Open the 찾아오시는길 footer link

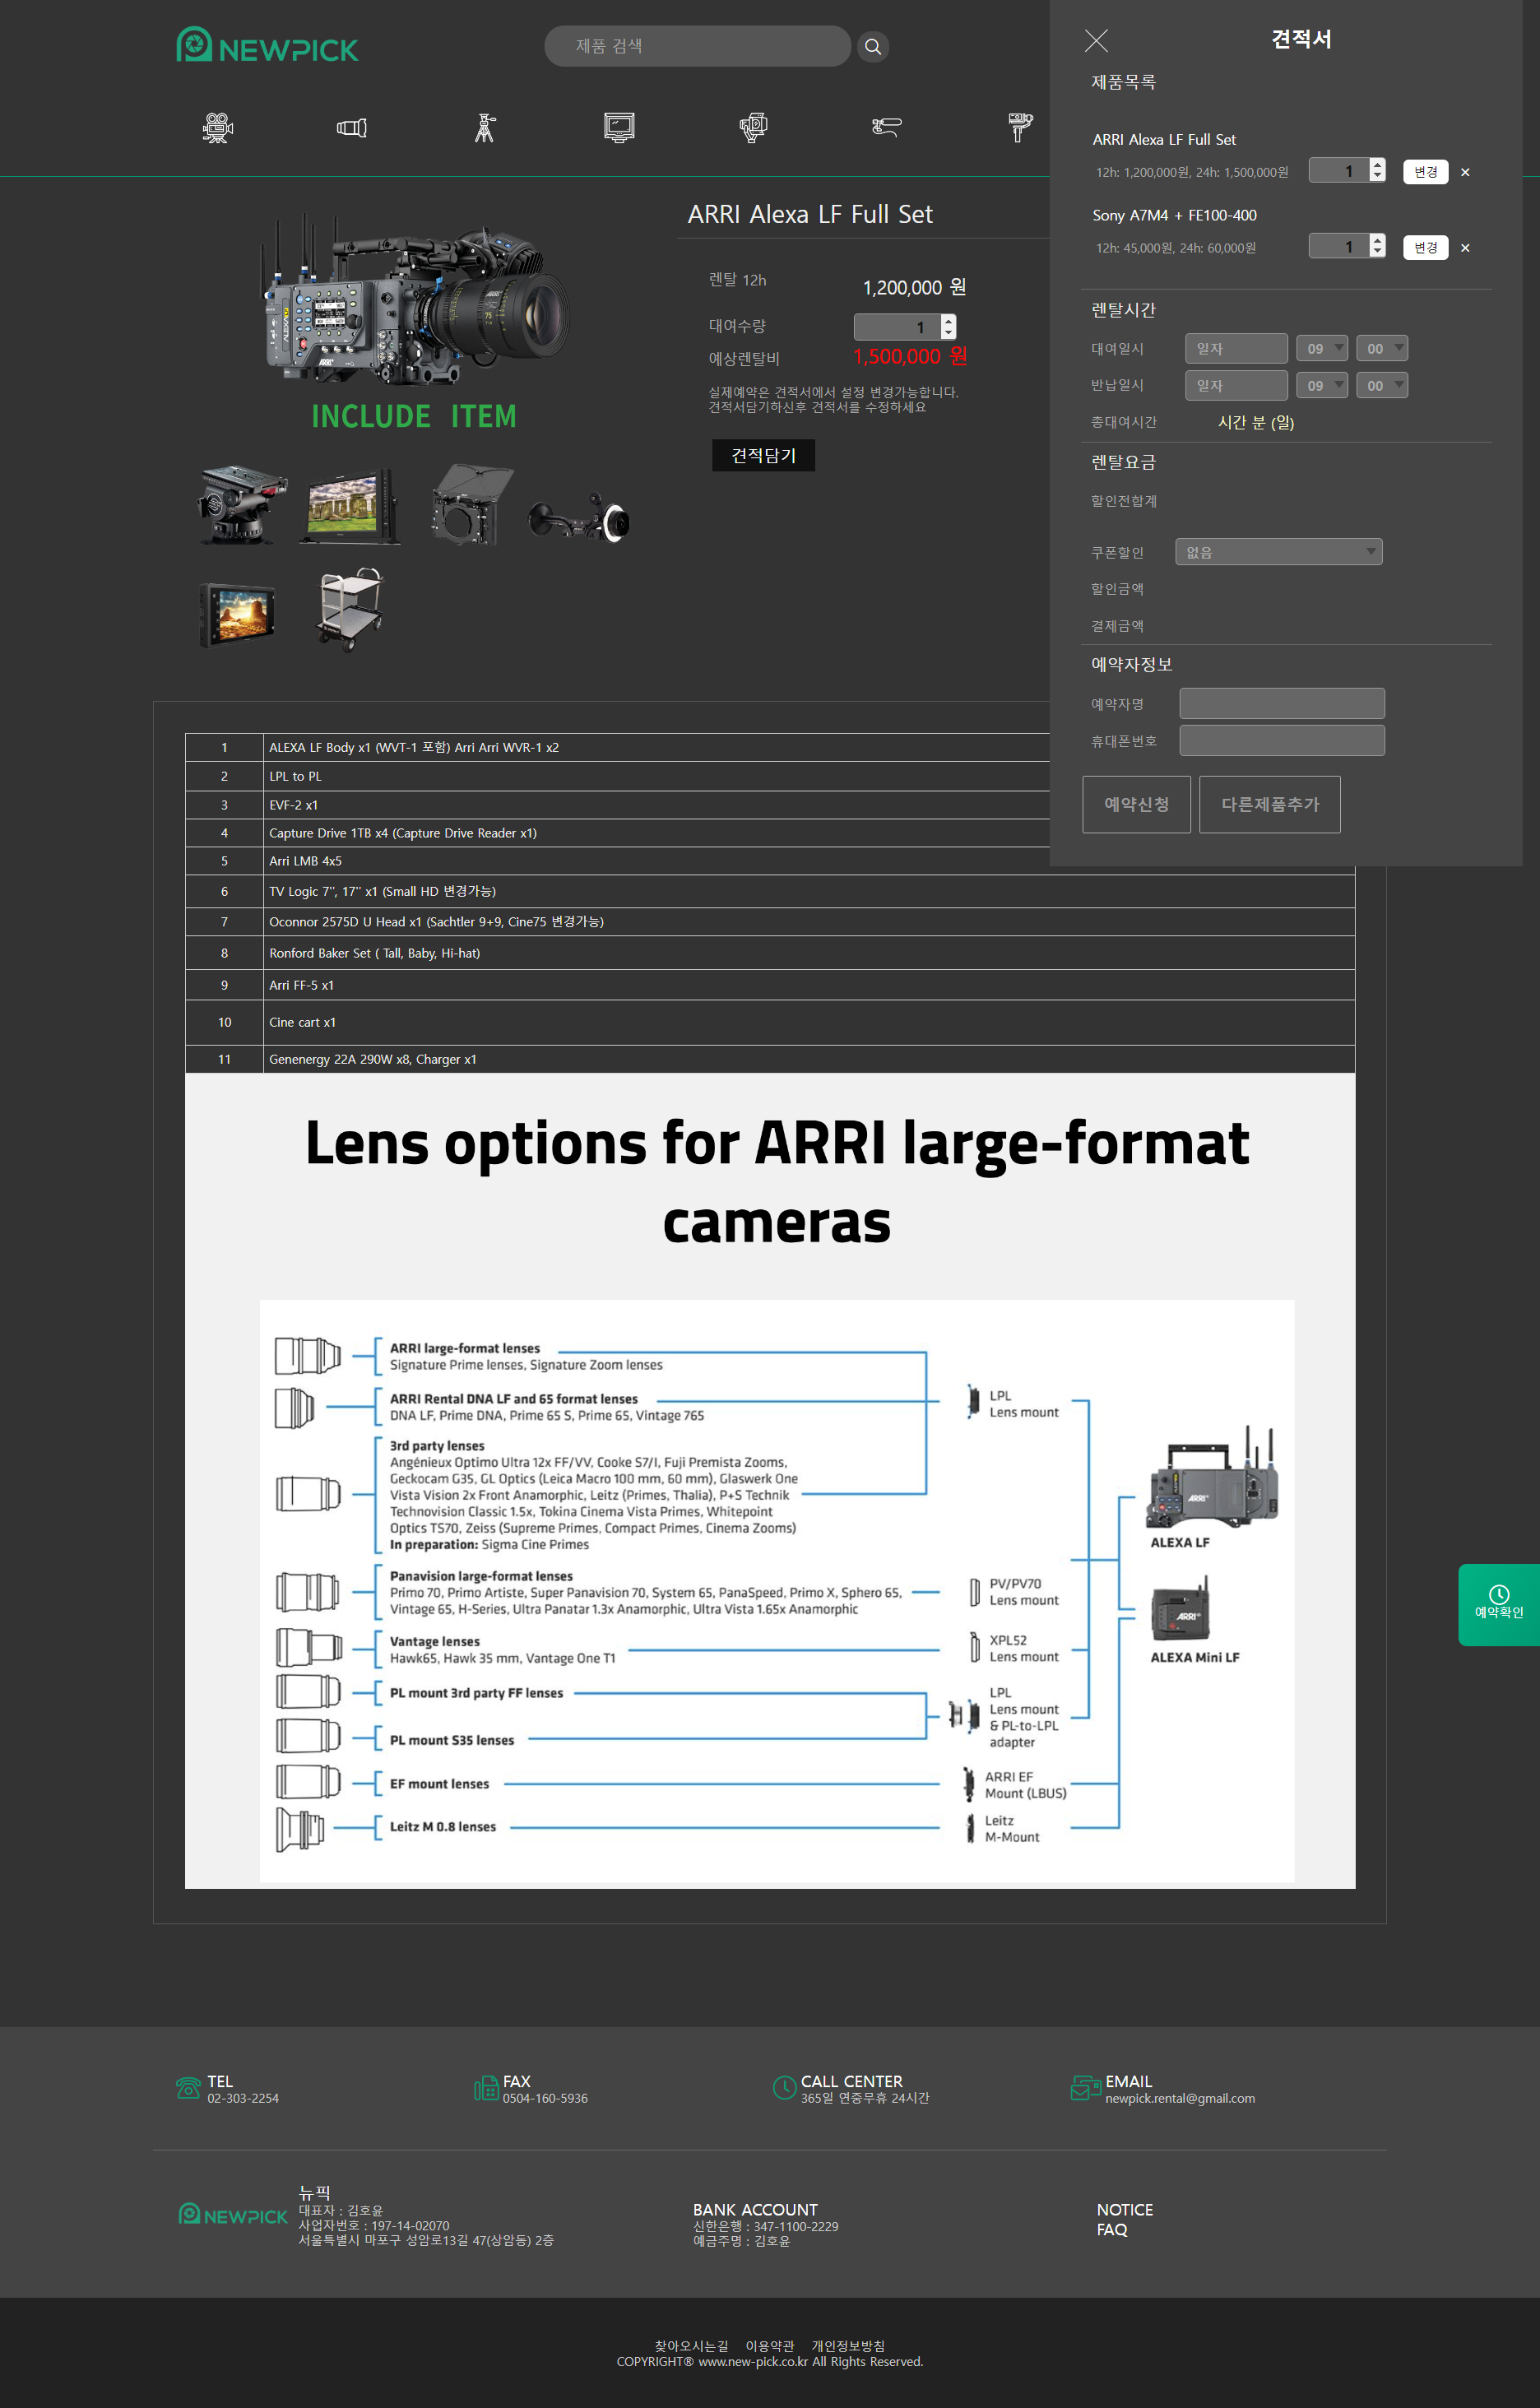[691, 2346]
